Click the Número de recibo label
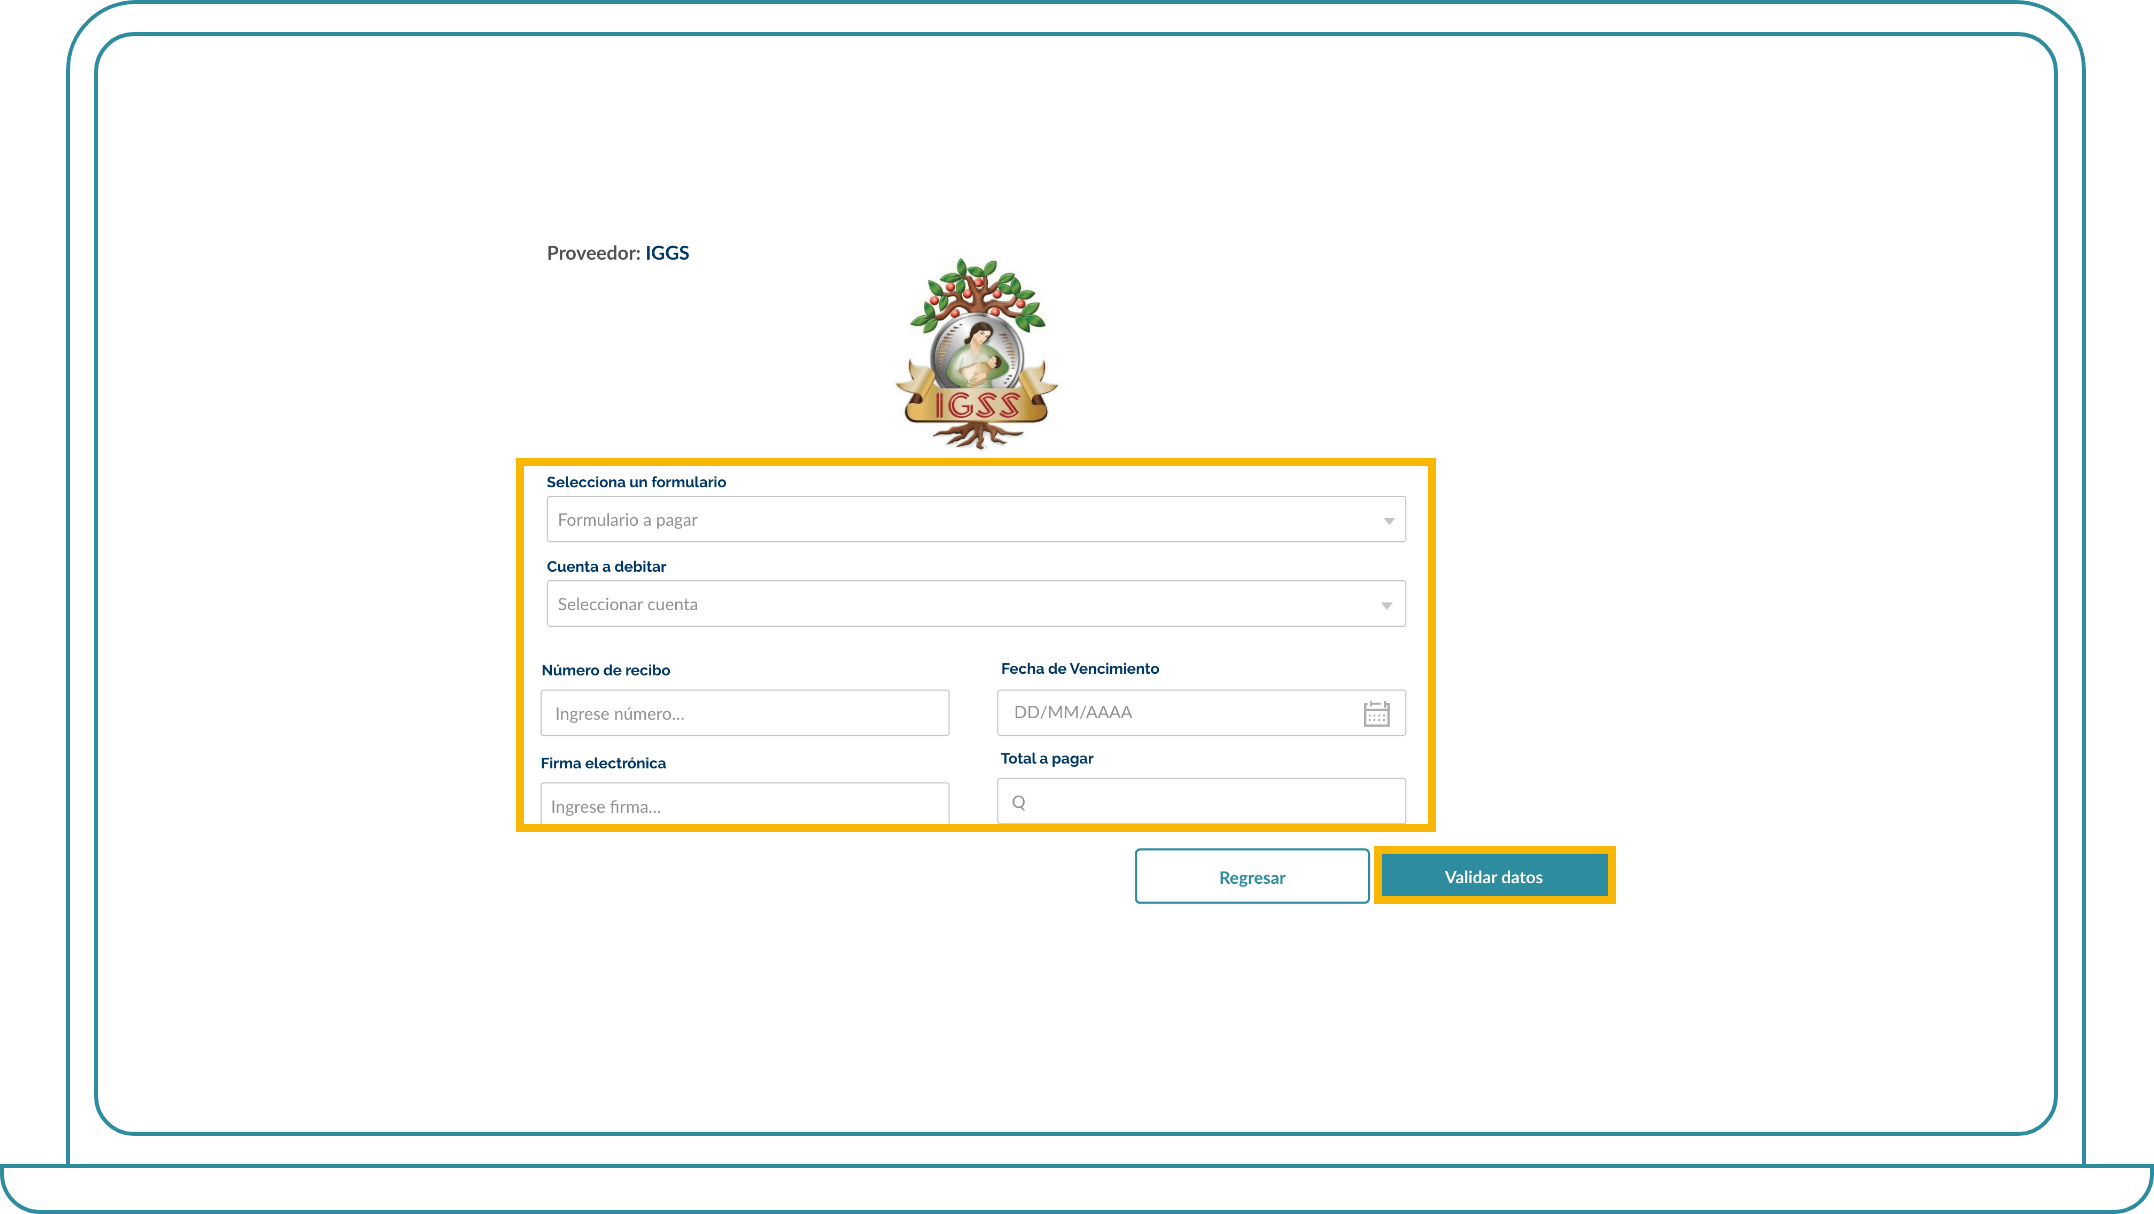 tap(606, 670)
